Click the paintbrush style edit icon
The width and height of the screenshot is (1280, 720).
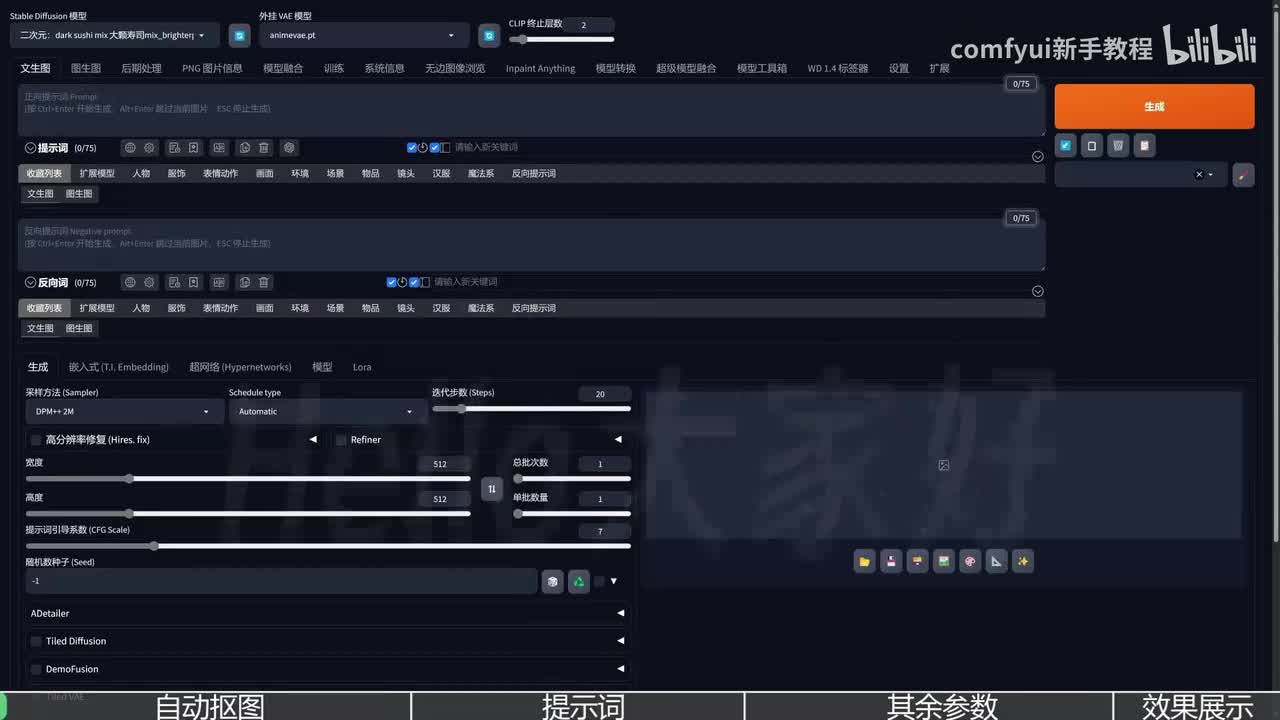[1243, 174]
